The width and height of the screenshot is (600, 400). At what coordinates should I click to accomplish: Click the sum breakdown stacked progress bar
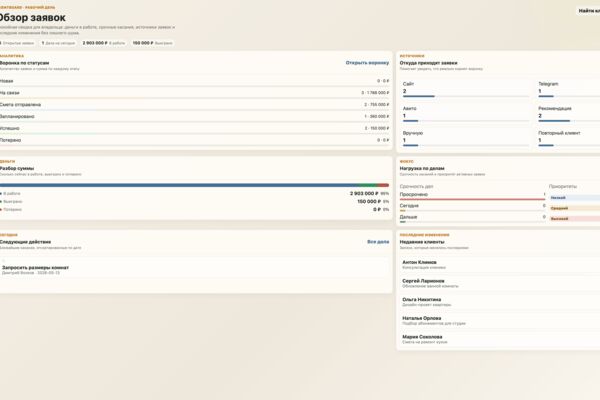click(194, 185)
